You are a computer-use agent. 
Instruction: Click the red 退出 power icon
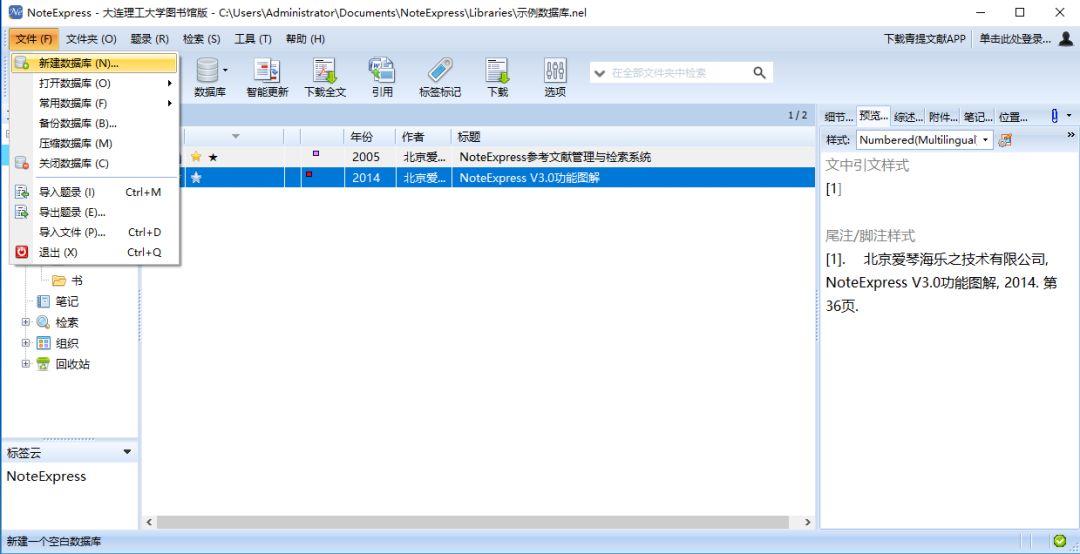[x=22, y=252]
